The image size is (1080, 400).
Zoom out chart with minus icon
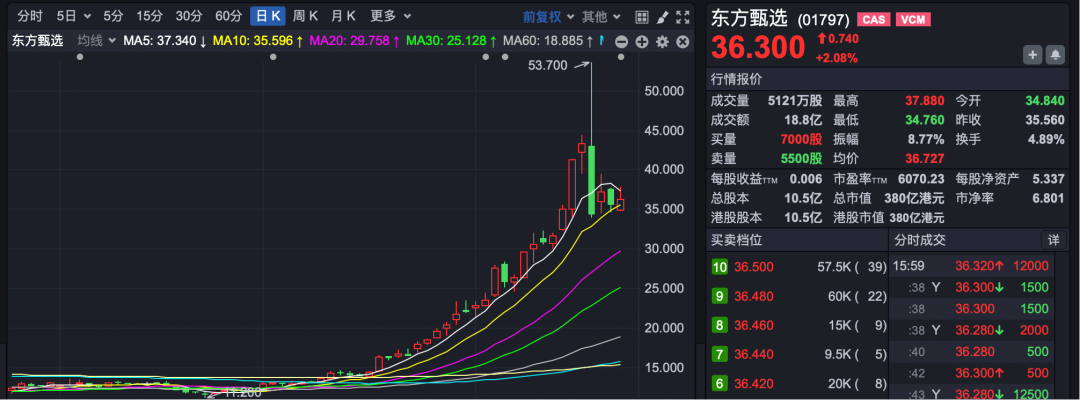(621, 42)
